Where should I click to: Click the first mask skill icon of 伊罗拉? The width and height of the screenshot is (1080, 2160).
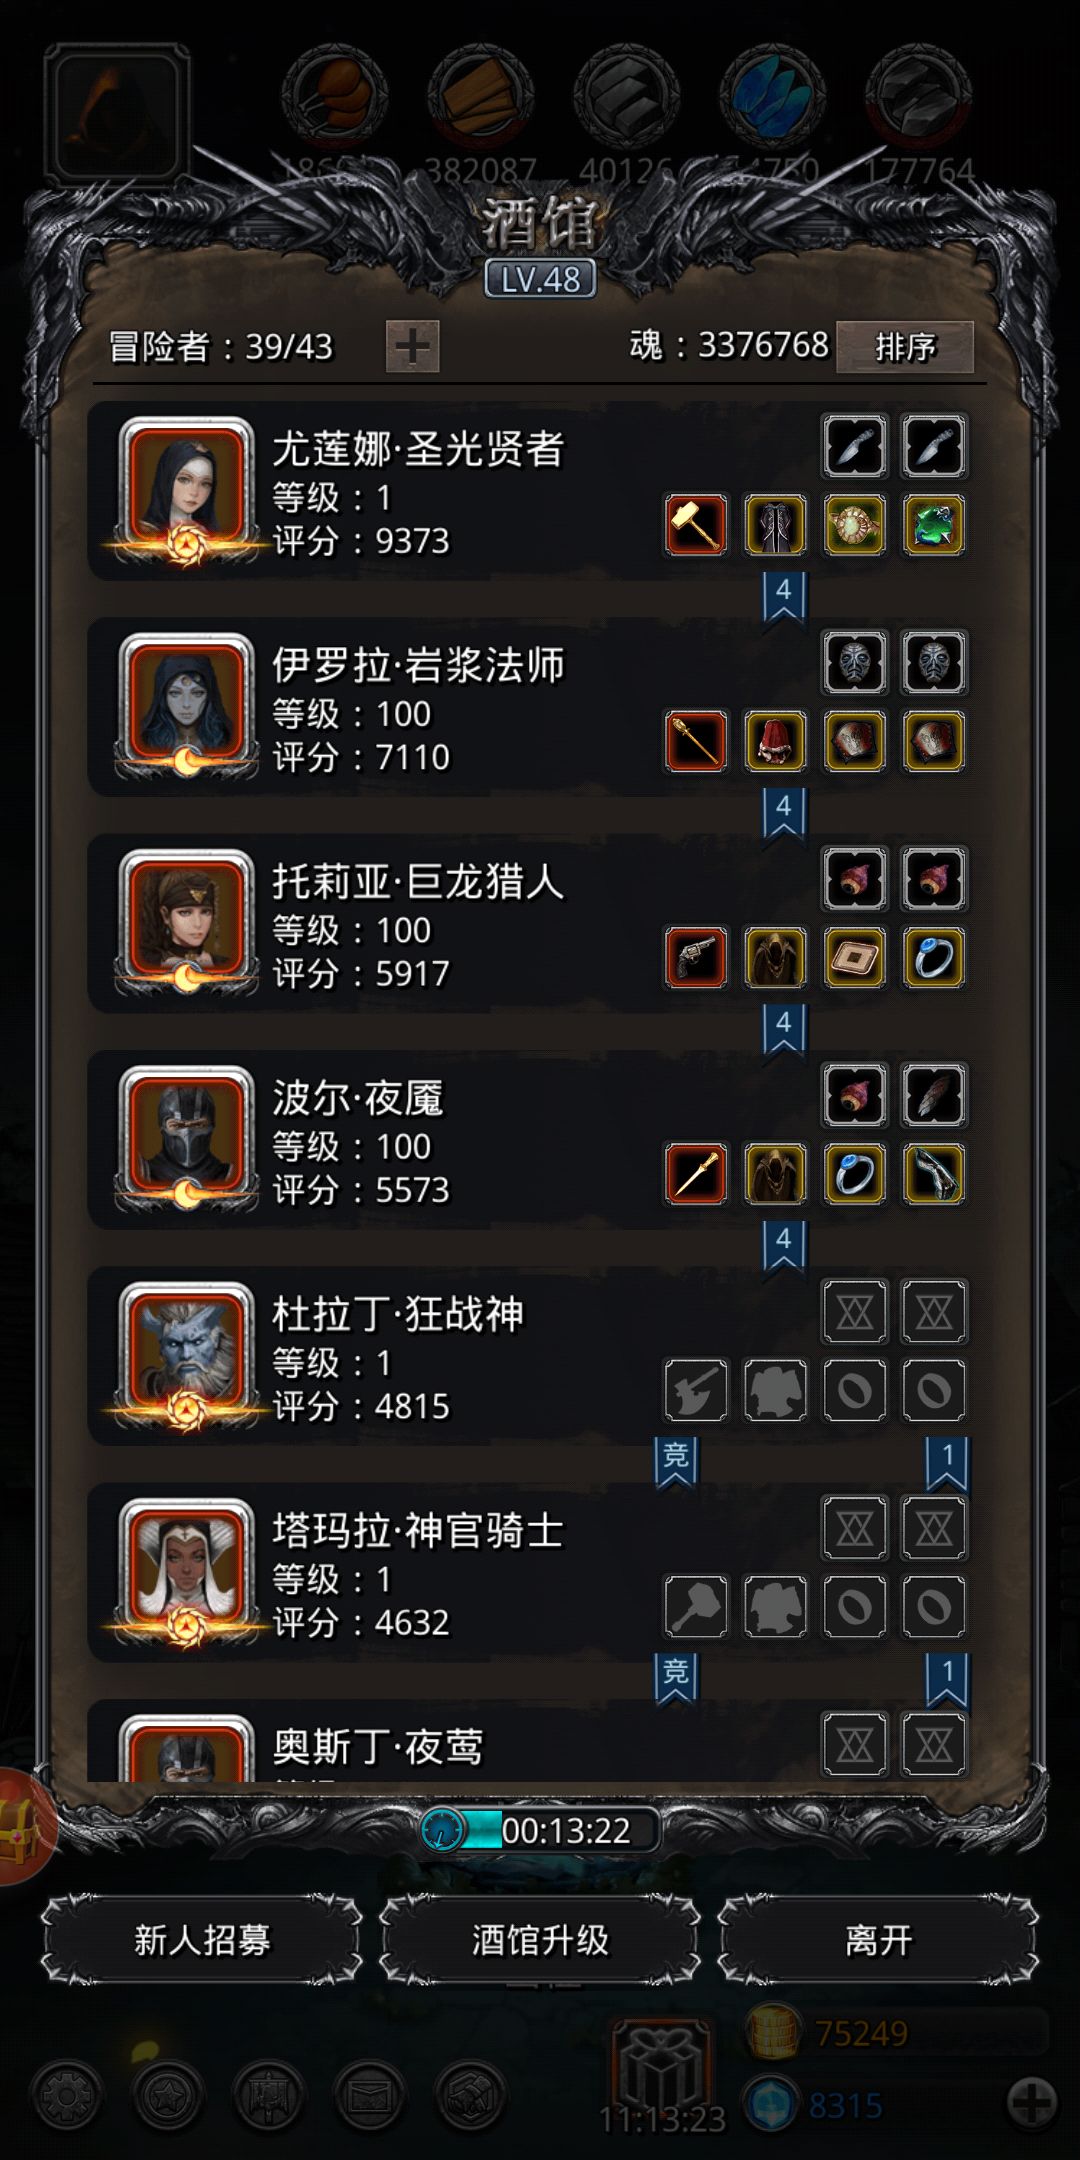click(855, 662)
